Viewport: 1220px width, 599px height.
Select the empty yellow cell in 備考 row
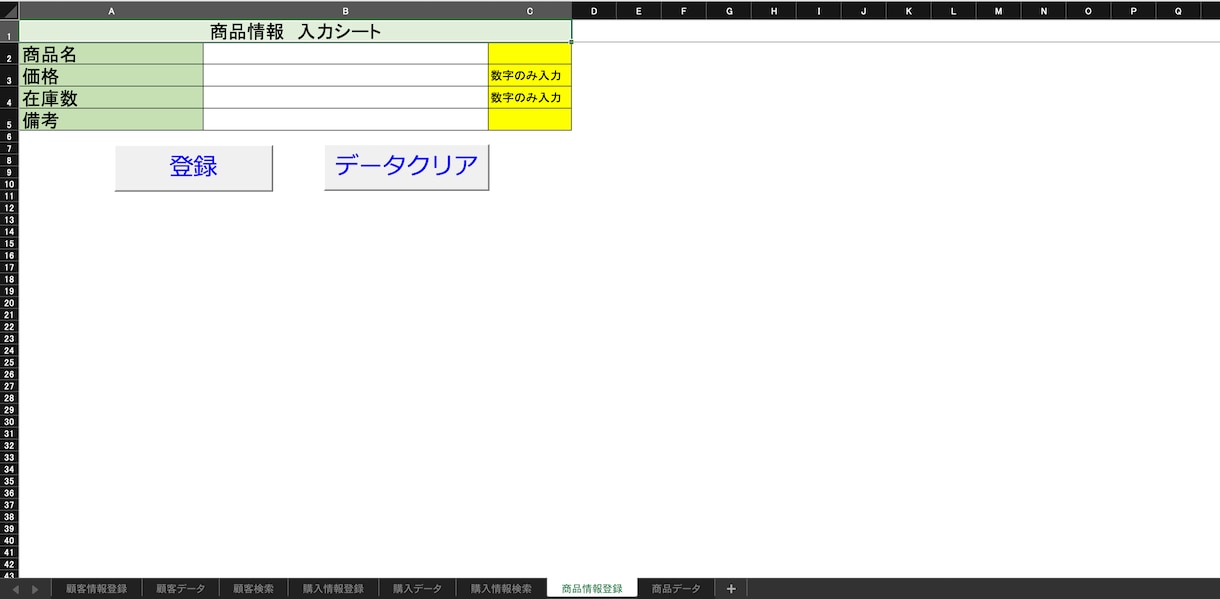pos(530,120)
